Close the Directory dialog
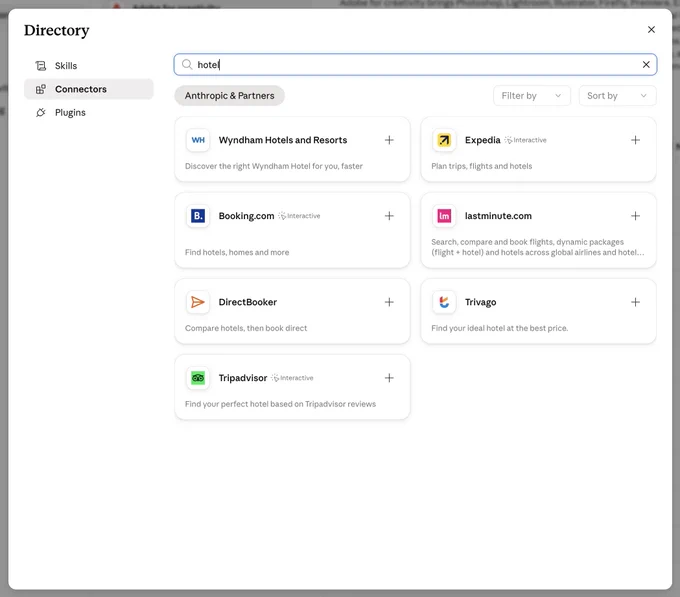Viewport: 680px width, 597px height. 651,29
